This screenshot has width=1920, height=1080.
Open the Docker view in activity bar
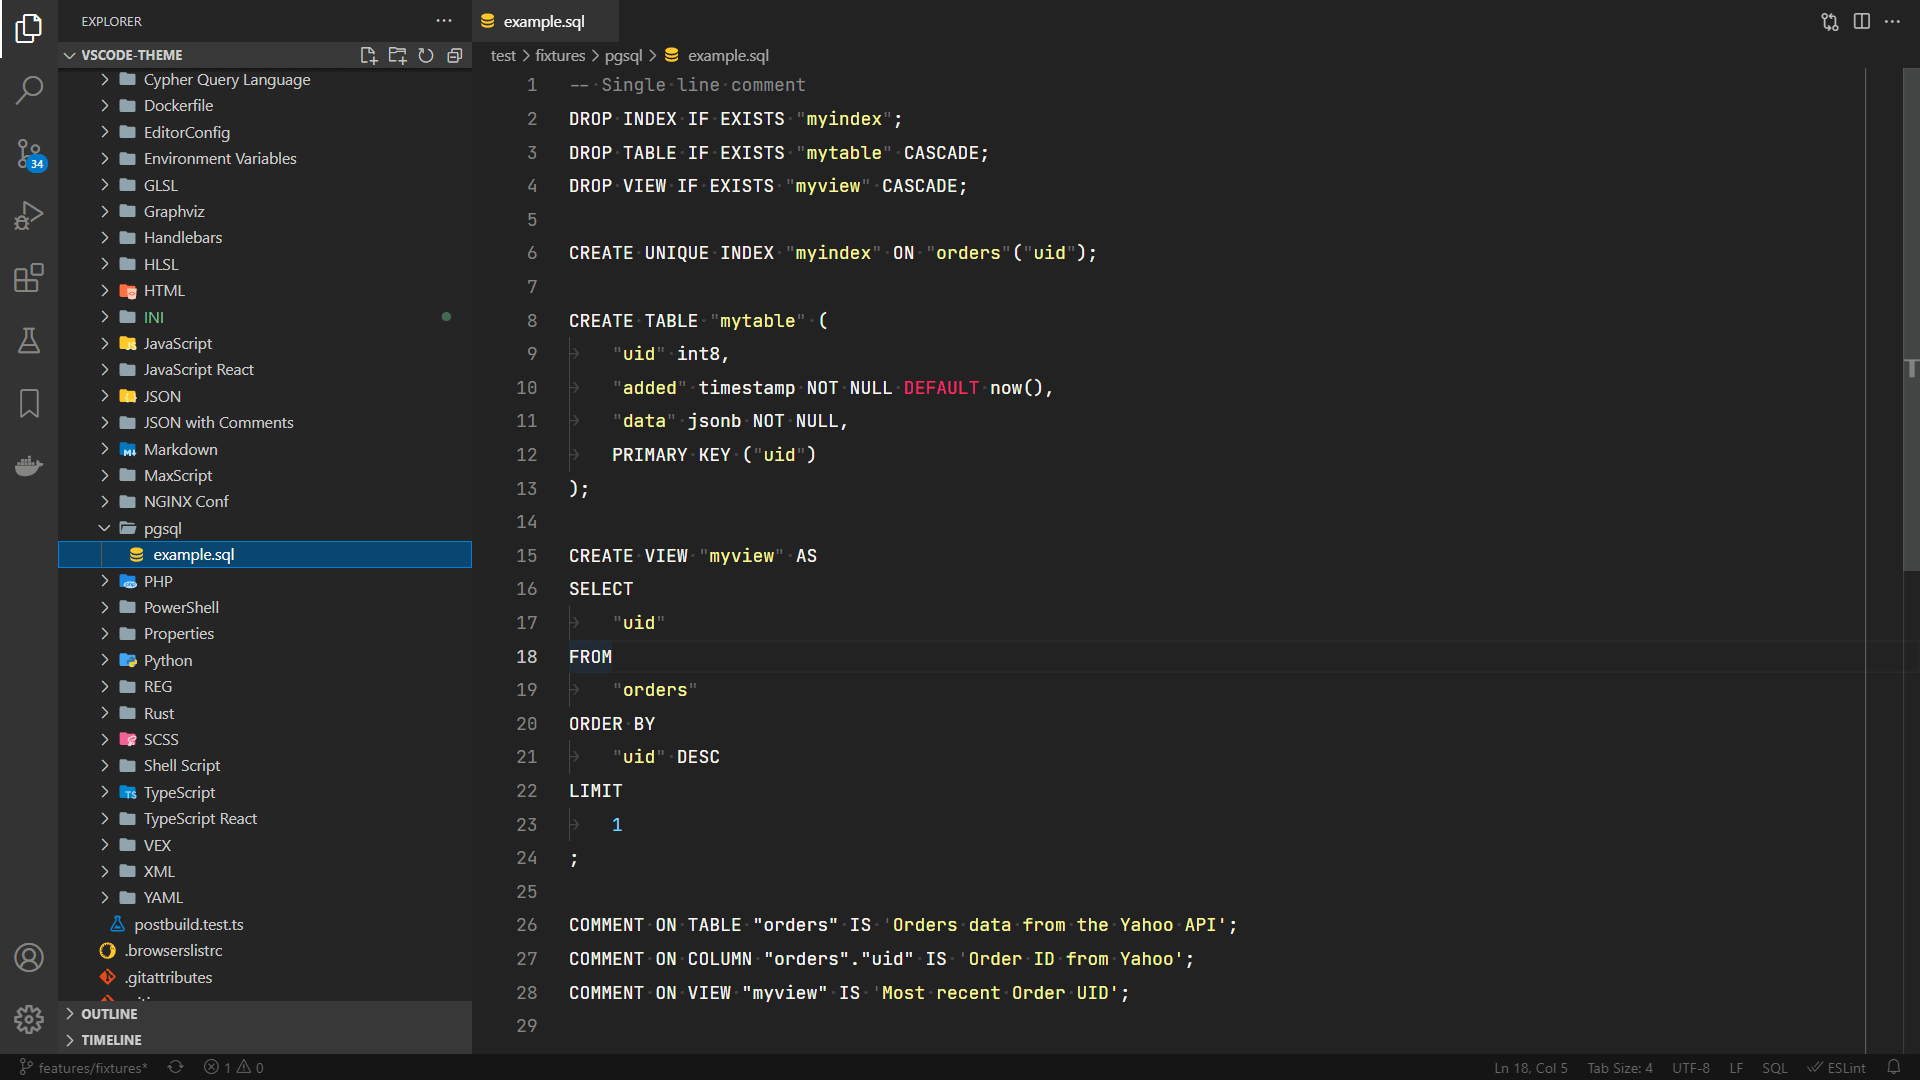(x=29, y=466)
